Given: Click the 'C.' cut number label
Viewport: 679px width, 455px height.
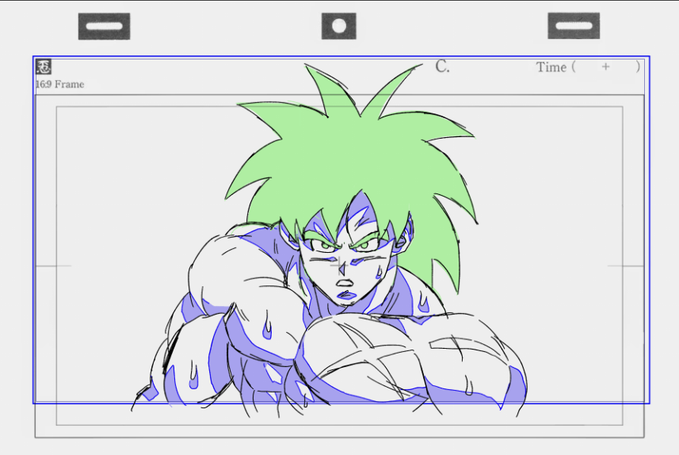Looking at the screenshot, I should 443,66.
